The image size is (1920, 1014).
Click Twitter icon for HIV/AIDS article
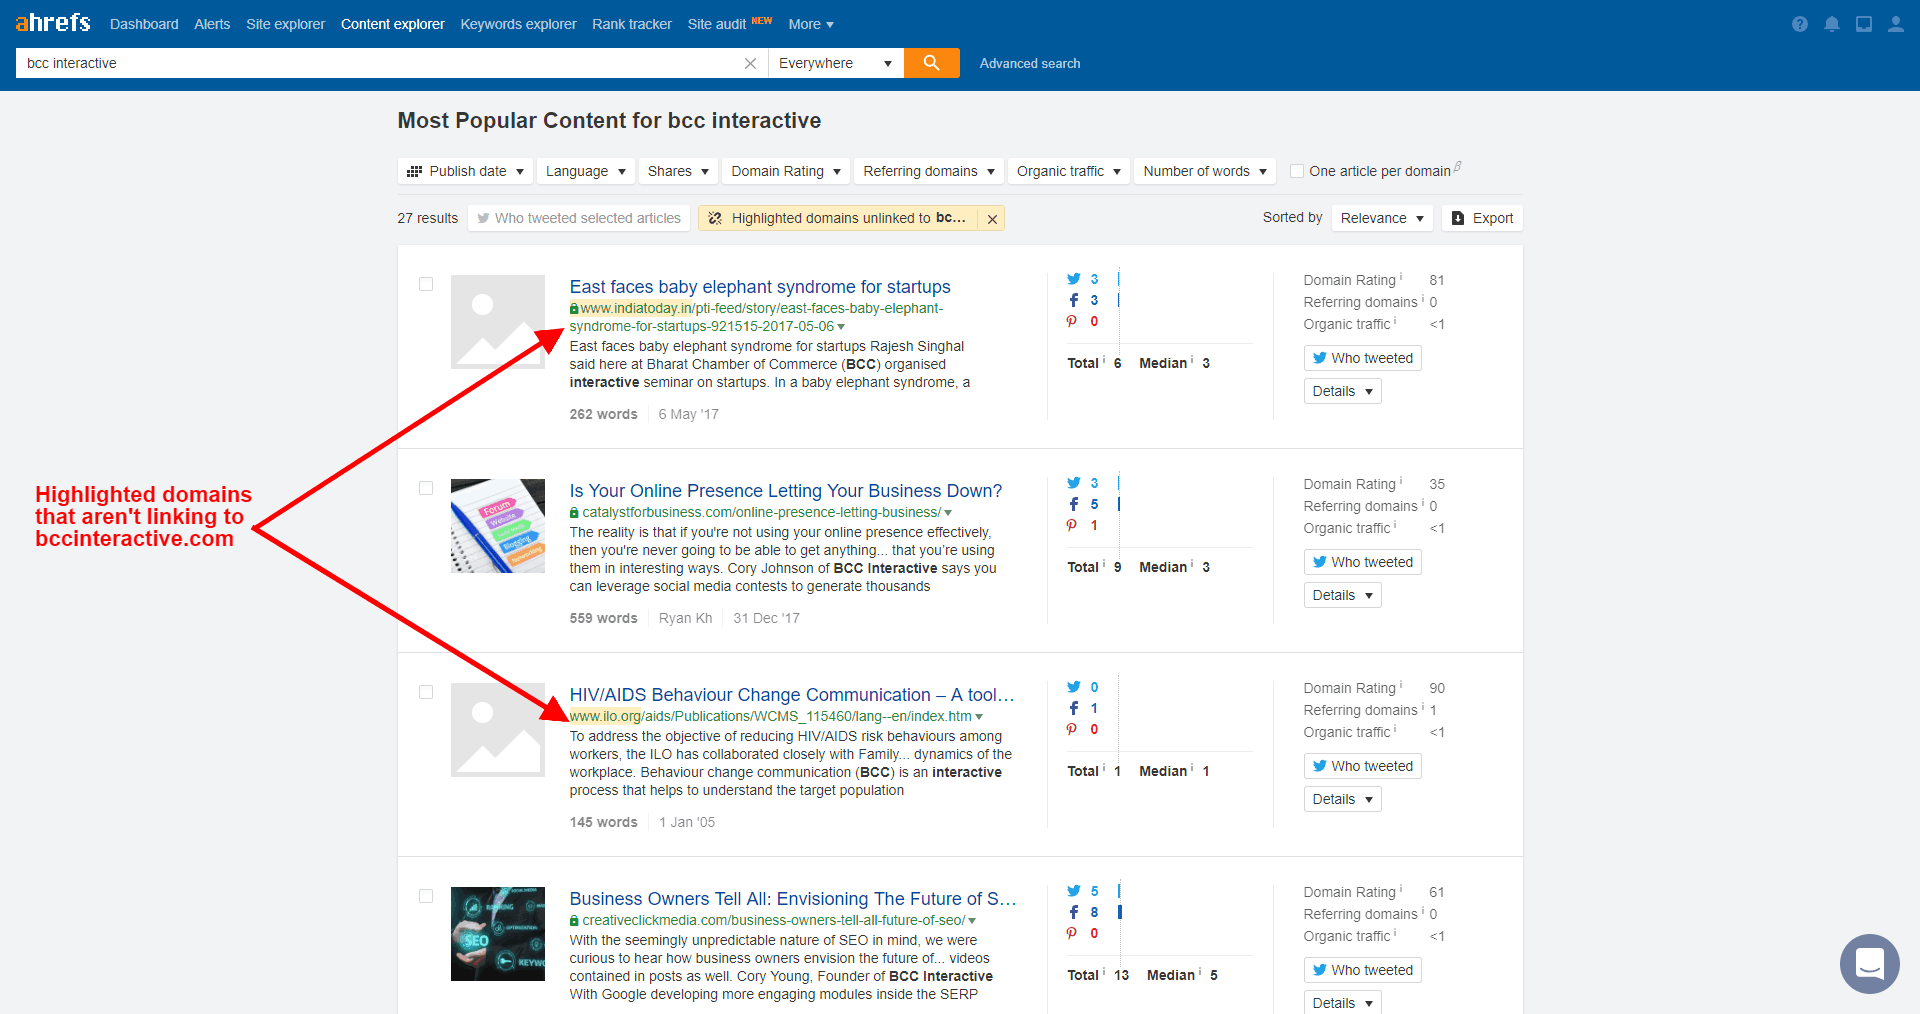click(x=1074, y=687)
